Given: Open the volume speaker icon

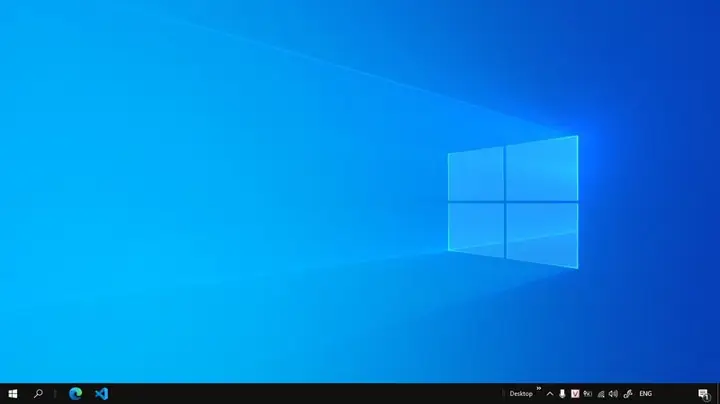Looking at the screenshot, I should [x=613, y=394].
